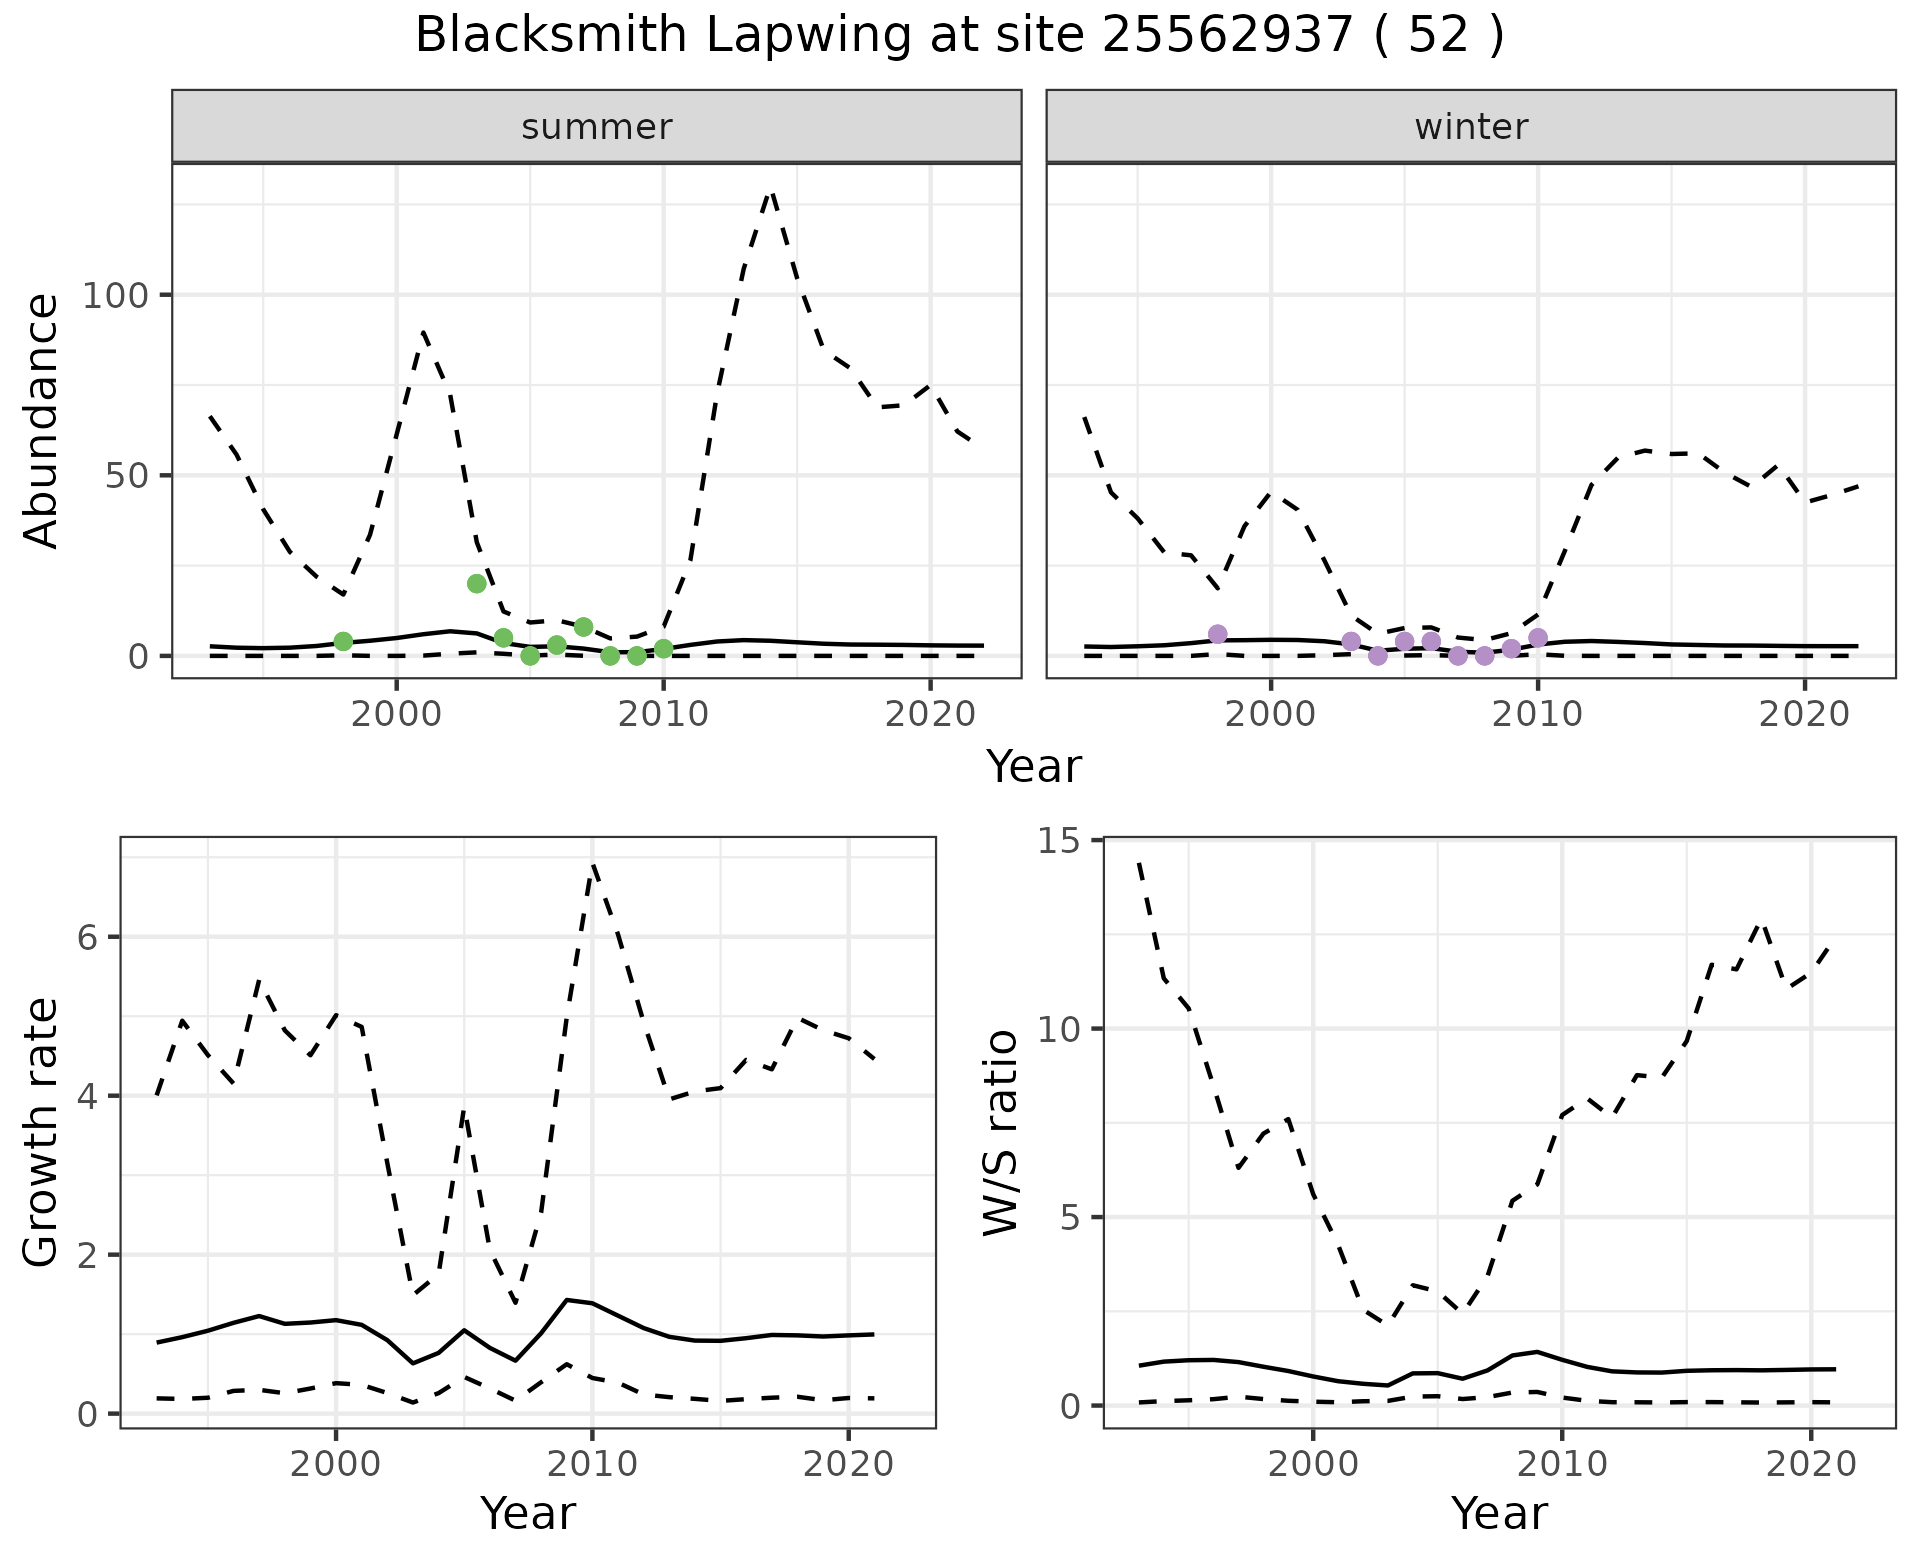
Task: Click the highest green summer data point
Action: click(x=477, y=584)
